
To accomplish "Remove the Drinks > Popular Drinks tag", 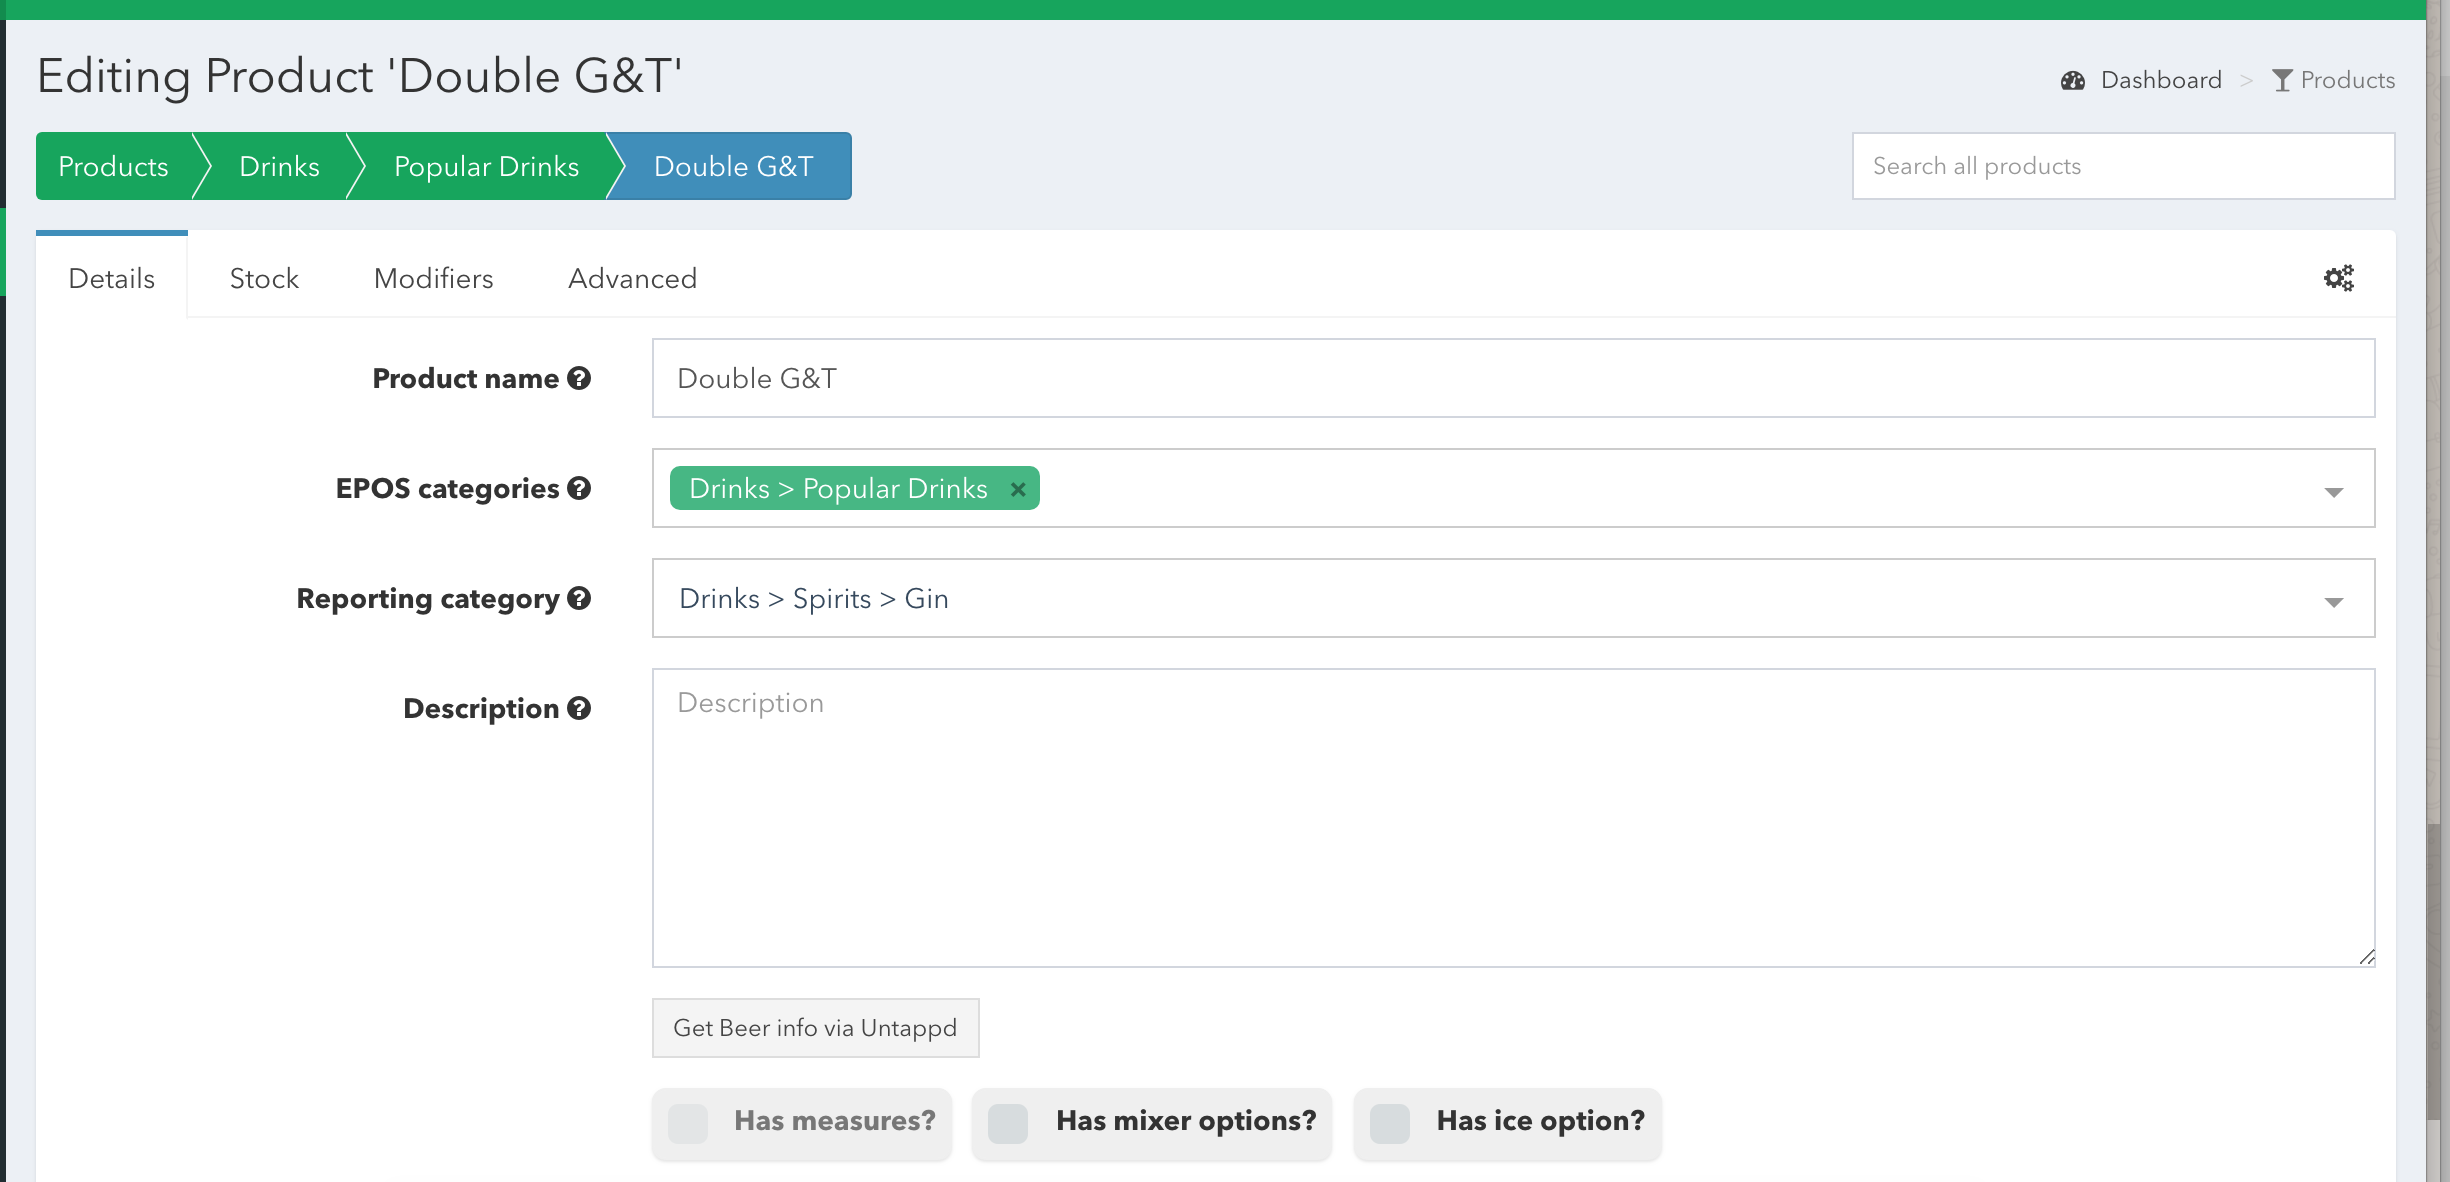I will tap(1017, 489).
